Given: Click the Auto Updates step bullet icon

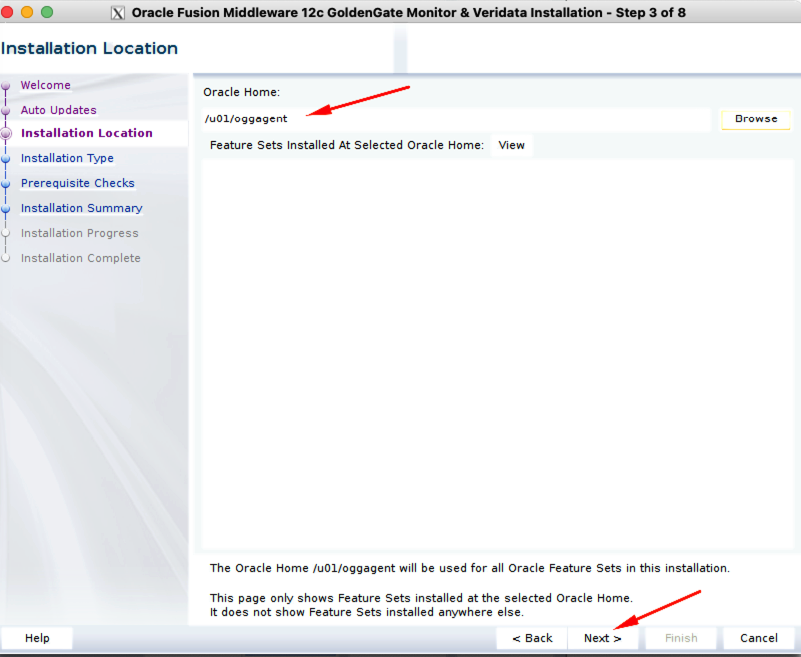Looking at the screenshot, I should click(x=6, y=111).
